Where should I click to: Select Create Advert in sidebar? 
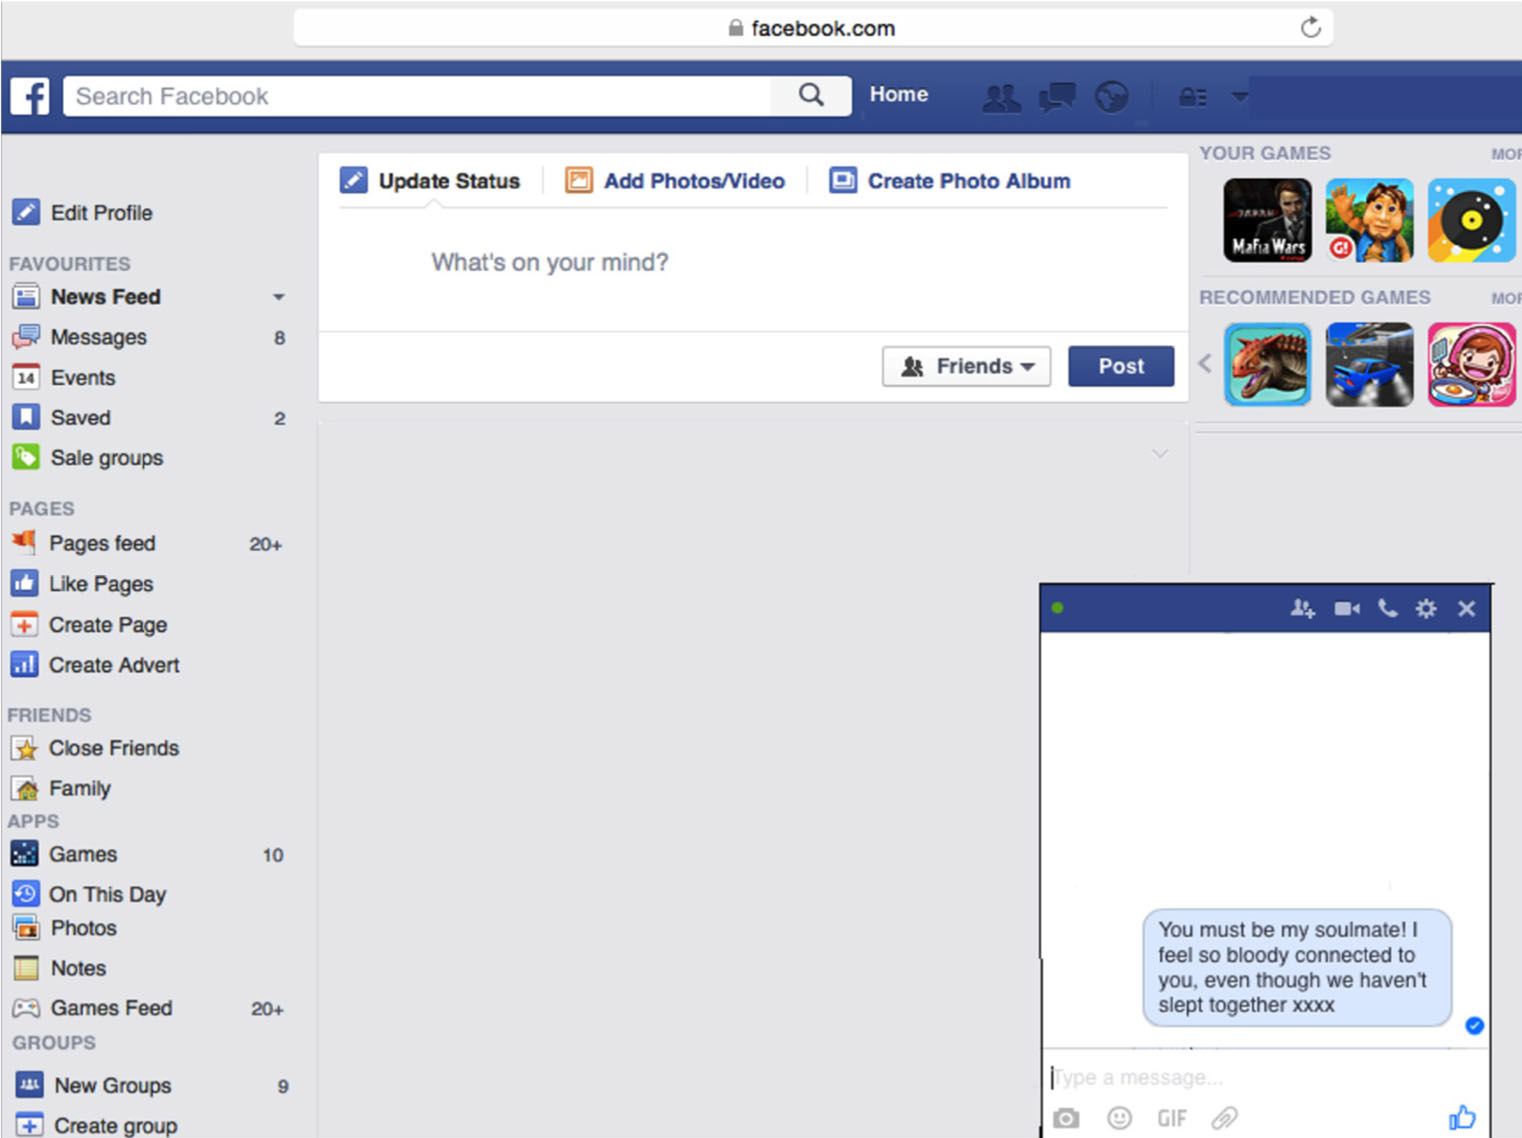95,664
